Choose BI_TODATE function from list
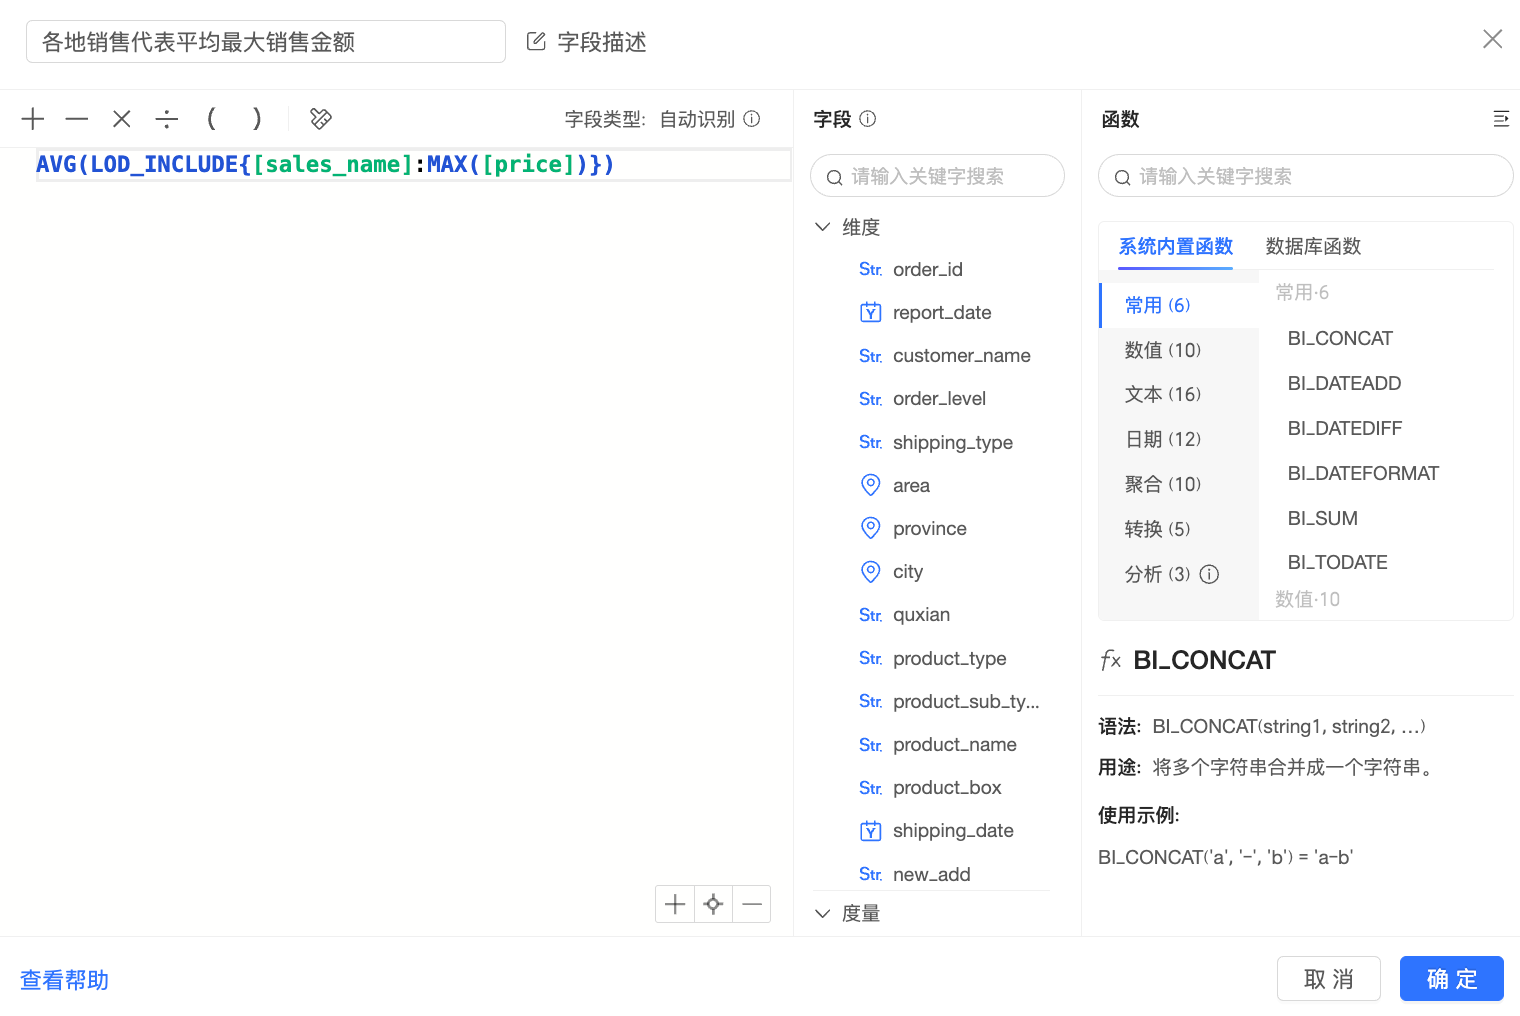Viewport: 1520px width, 1016px height. click(x=1337, y=562)
